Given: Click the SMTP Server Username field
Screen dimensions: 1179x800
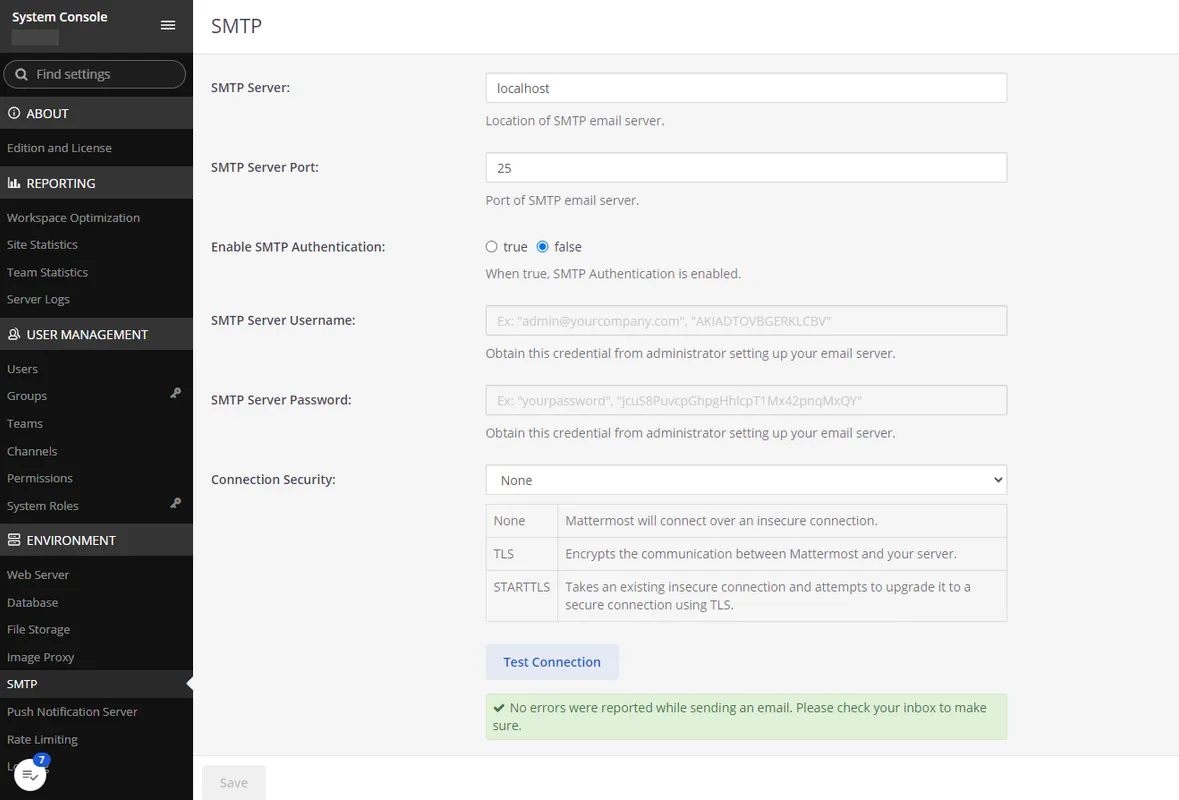Looking at the screenshot, I should [x=746, y=320].
